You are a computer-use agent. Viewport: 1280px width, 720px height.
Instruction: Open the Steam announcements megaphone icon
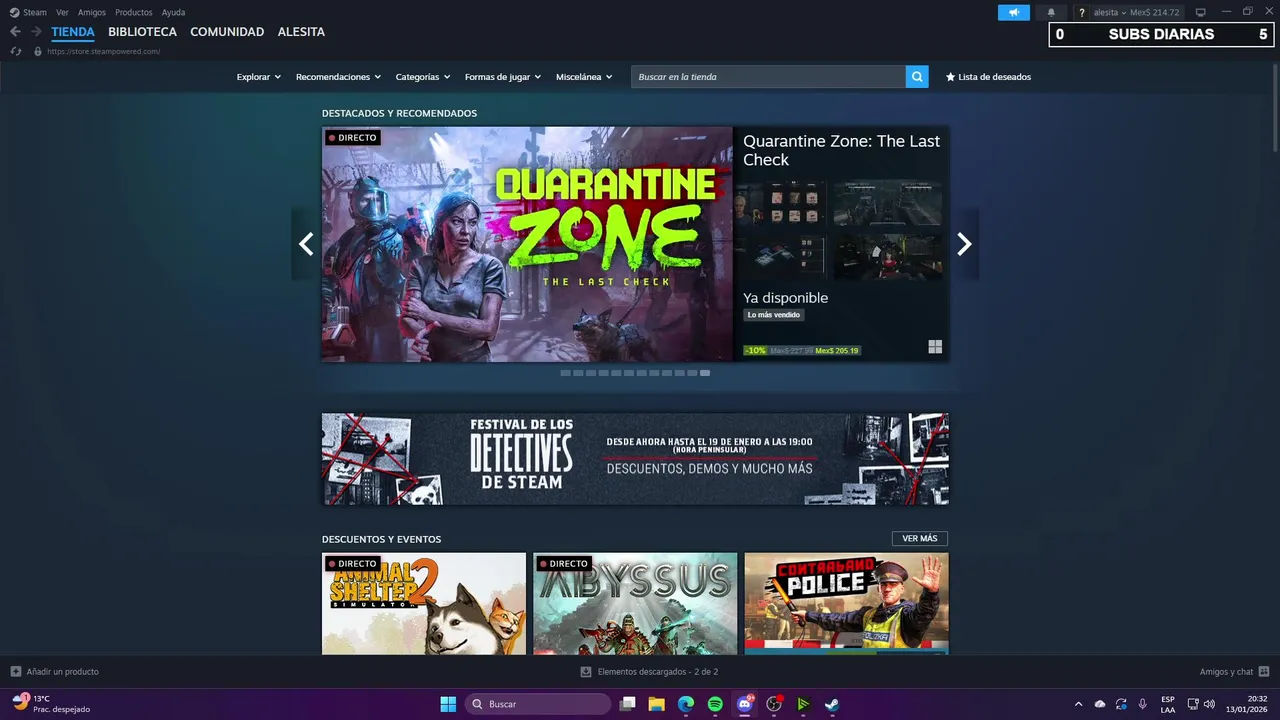click(1013, 12)
